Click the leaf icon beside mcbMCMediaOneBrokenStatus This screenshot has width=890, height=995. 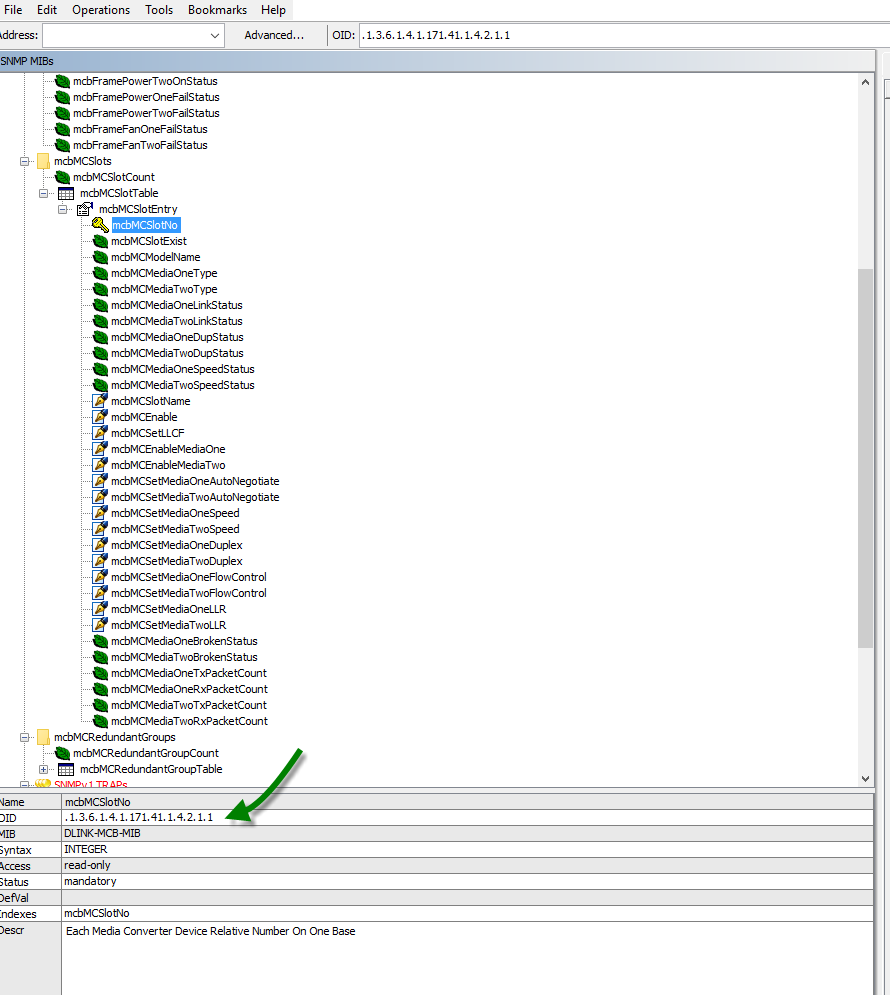tap(100, 641)
